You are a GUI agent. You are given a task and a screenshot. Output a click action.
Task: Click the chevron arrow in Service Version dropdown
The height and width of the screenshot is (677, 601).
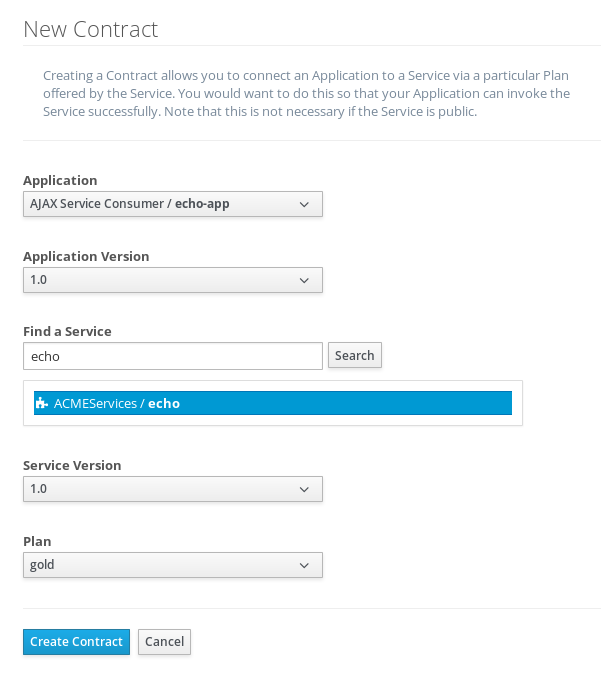[304, 489]
